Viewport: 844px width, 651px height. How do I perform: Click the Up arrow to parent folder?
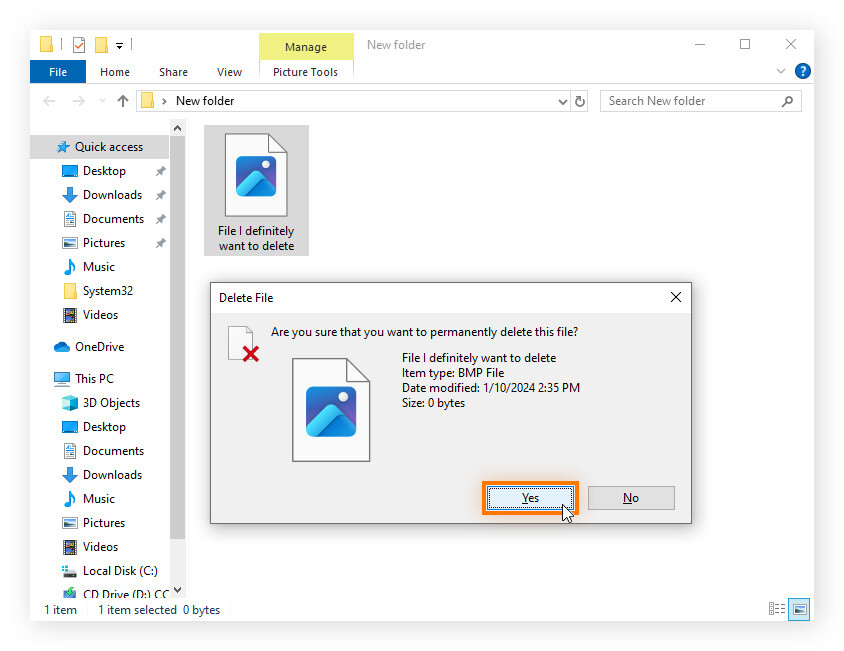point(122,101)
